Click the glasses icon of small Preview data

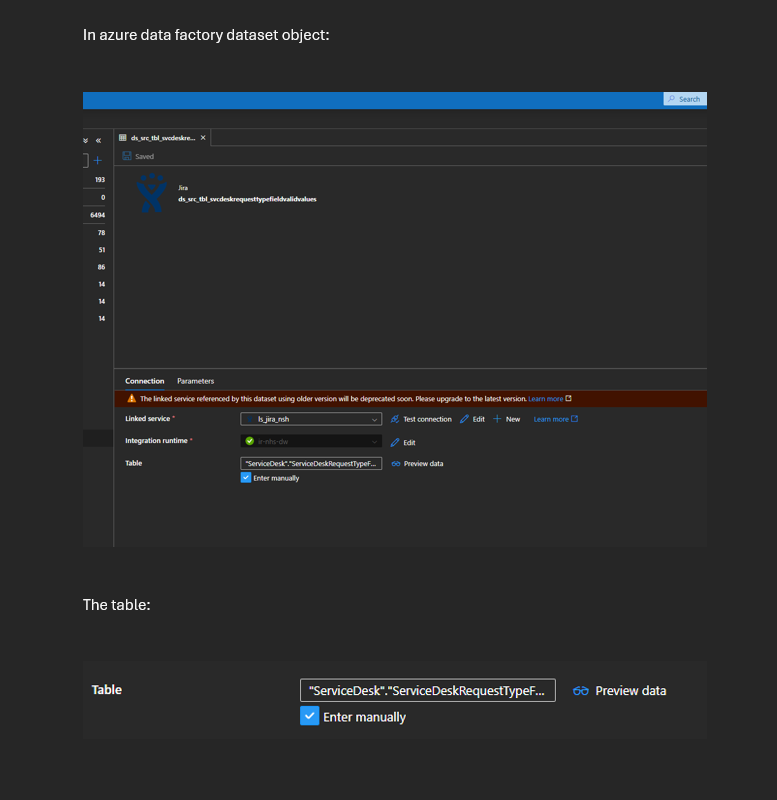tap(396, 464)
